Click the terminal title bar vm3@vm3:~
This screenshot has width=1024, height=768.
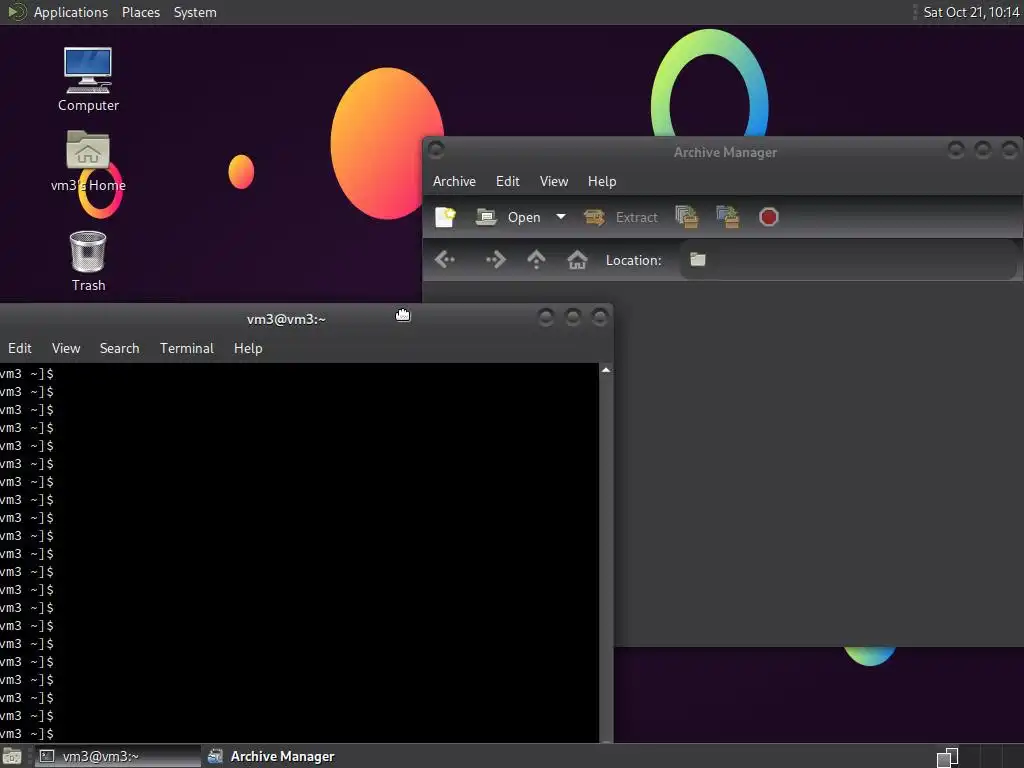286,319
